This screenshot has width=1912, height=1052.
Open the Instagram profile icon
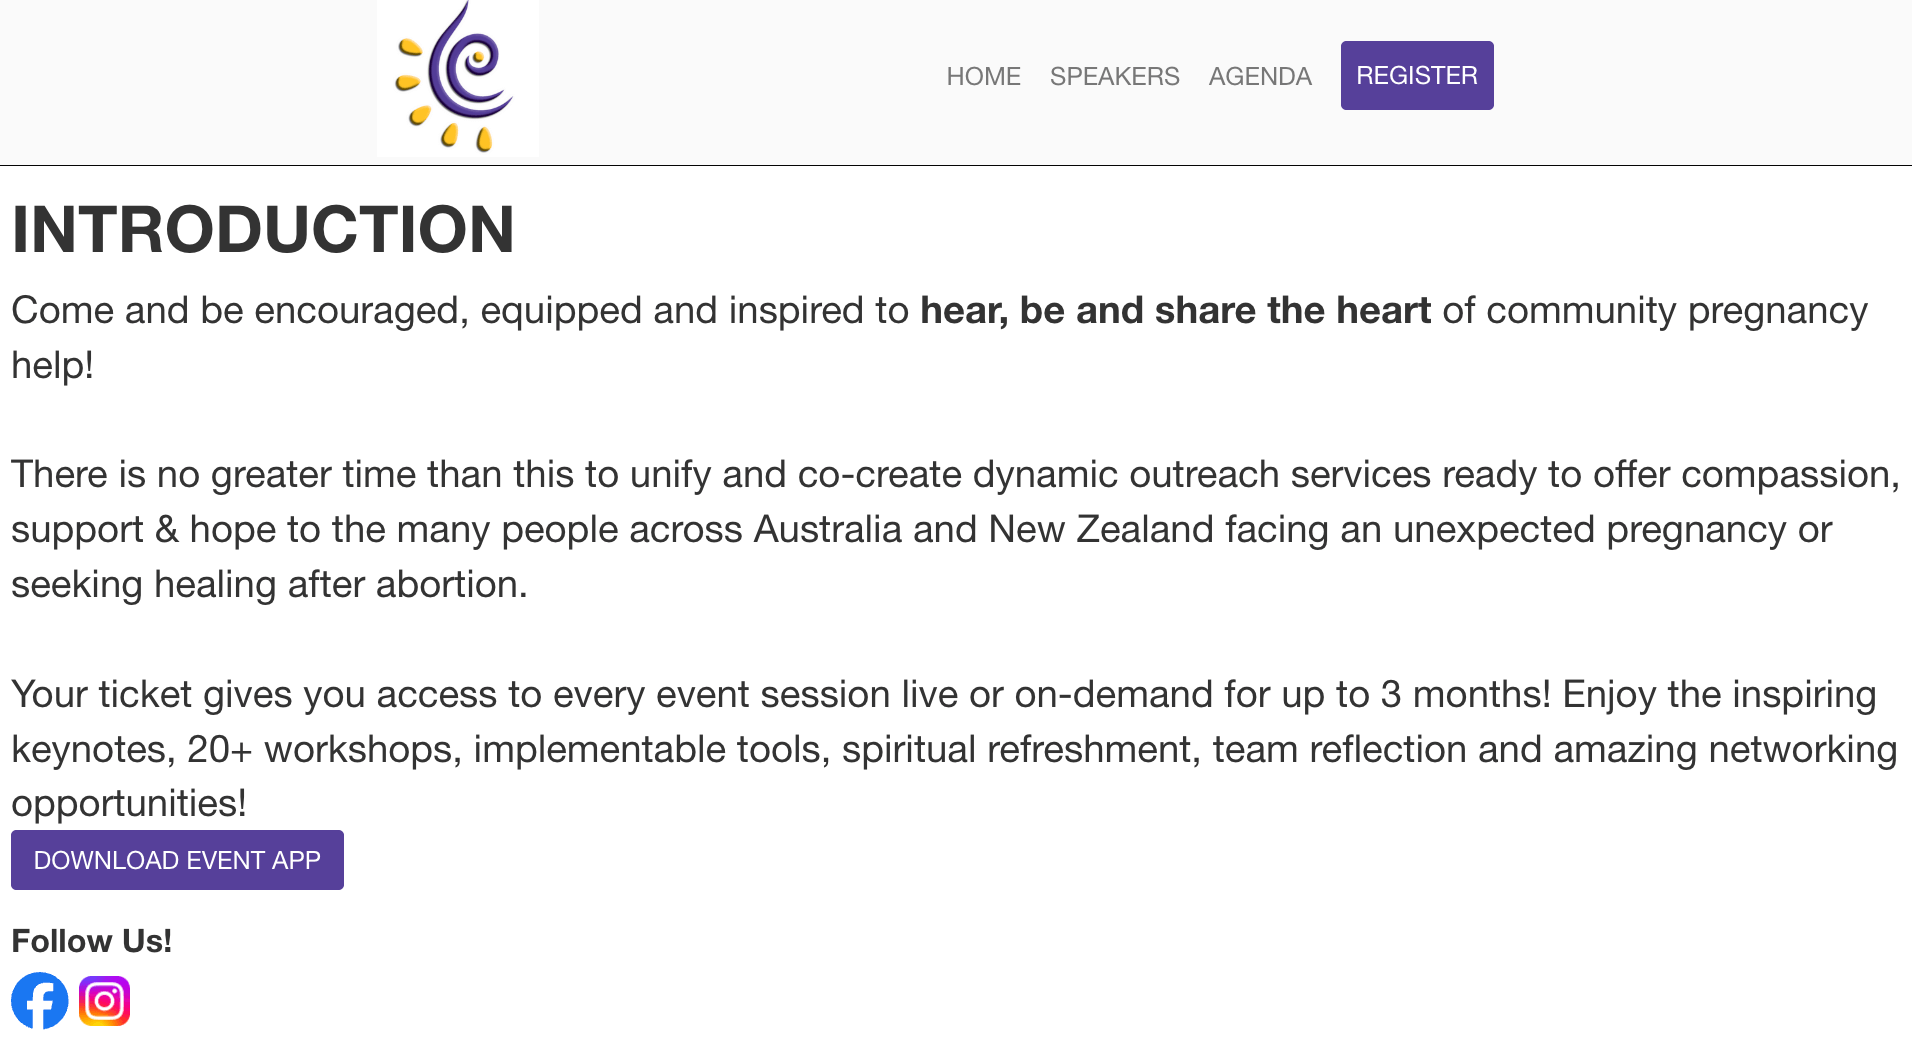pos(105,1000)
